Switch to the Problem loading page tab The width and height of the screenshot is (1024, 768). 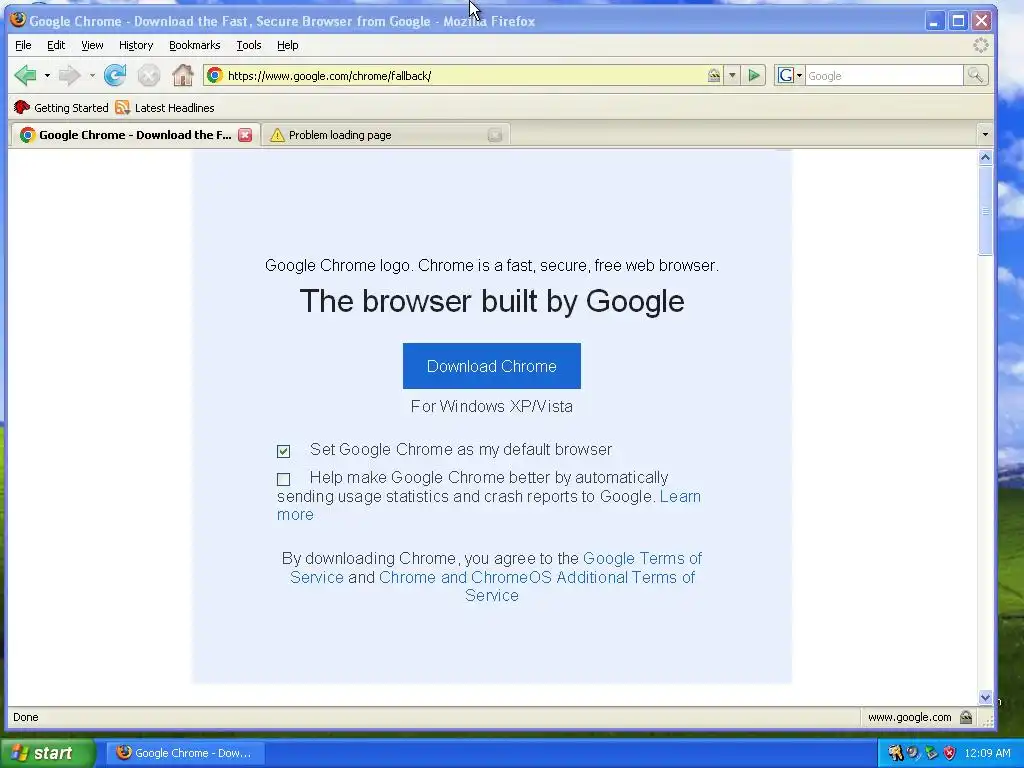tap(385, 135)
